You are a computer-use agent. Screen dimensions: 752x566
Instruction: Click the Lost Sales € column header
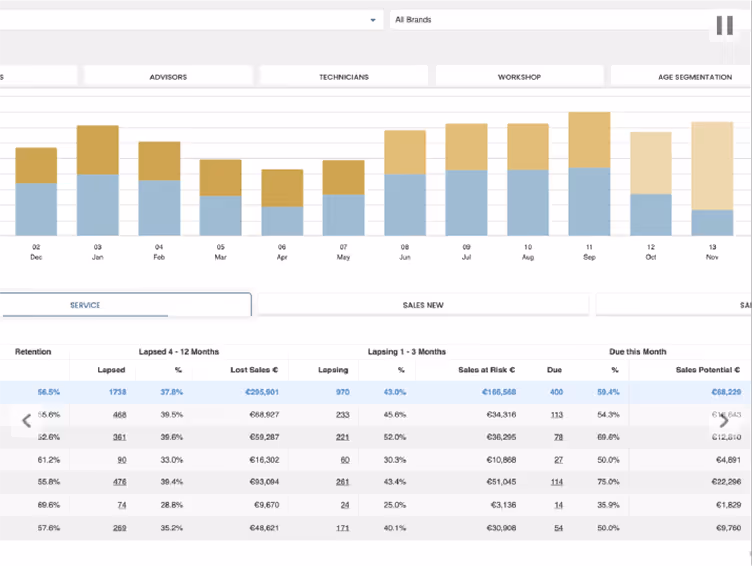[x=254, y=370]
